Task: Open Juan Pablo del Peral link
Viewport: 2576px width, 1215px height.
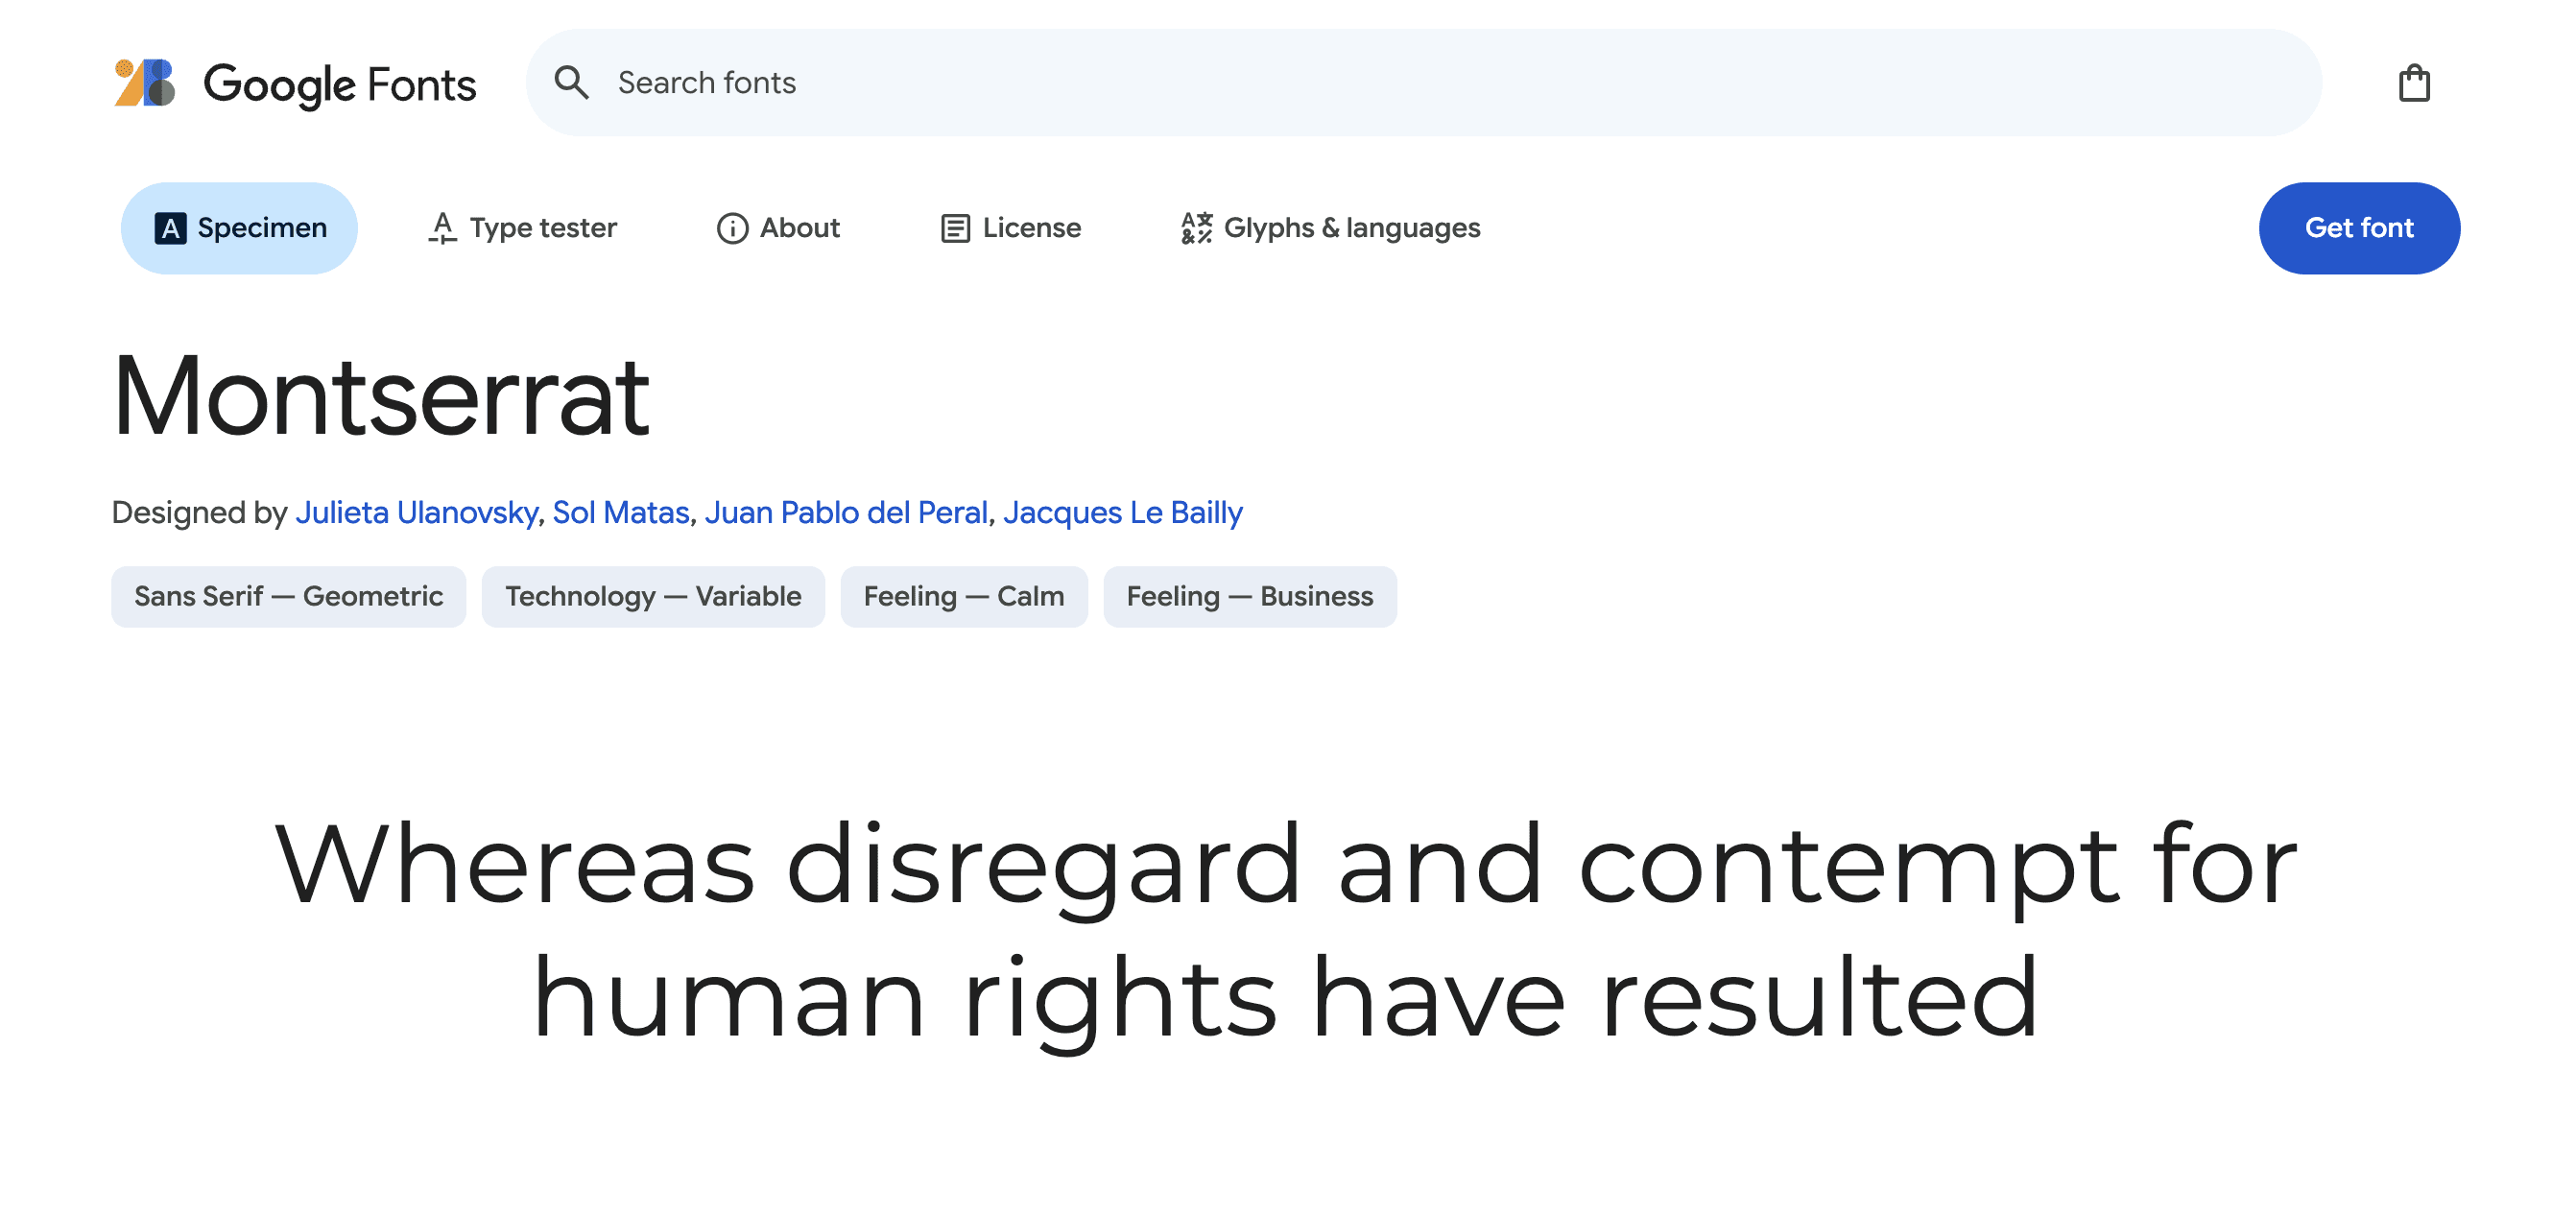Action: (x=846, y=512)
